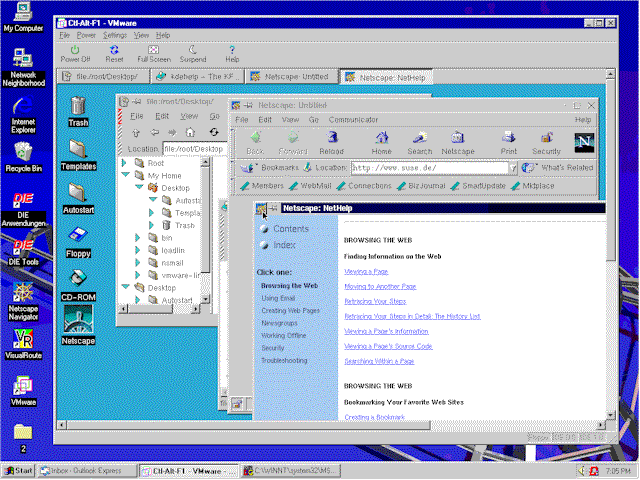Viewport: 640px width, 480px height.
Task: Open the Trash icon on KDE desktop
Action: pos(78,111)
